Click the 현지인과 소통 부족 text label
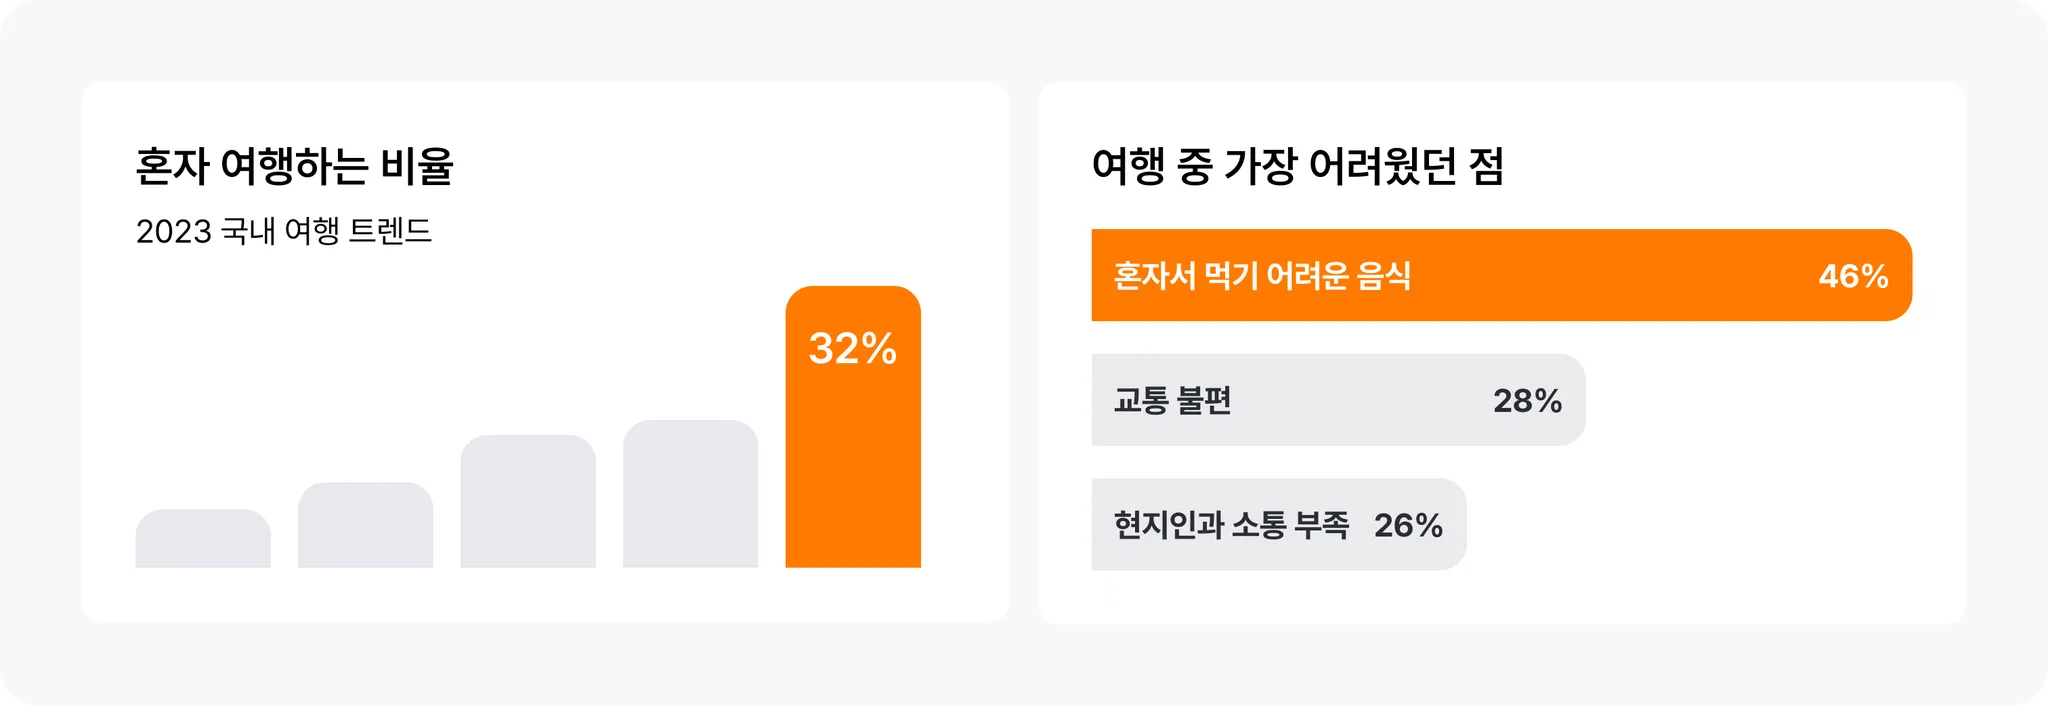 (x=1232, y=524)
